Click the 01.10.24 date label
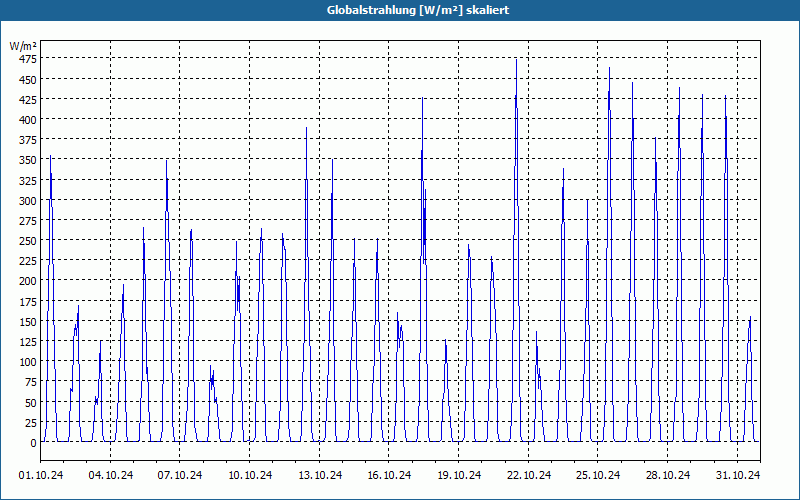This screenshot has width=800, height=500. pyautogui.click(x=41, y=475)
